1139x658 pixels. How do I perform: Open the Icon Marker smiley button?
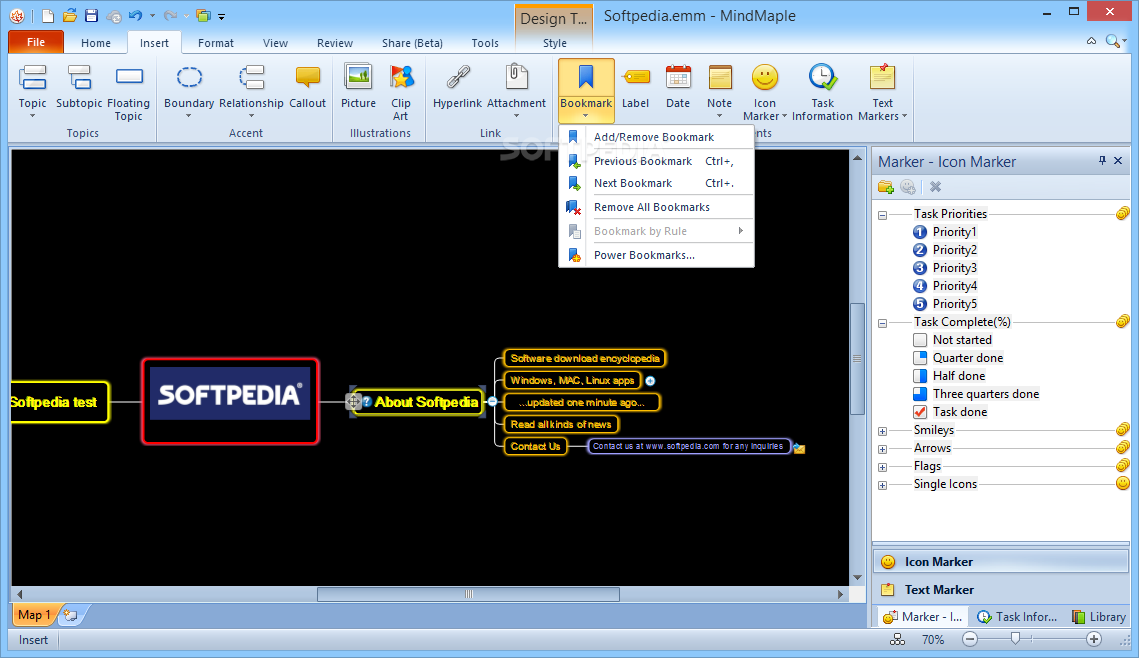point(765,78)
